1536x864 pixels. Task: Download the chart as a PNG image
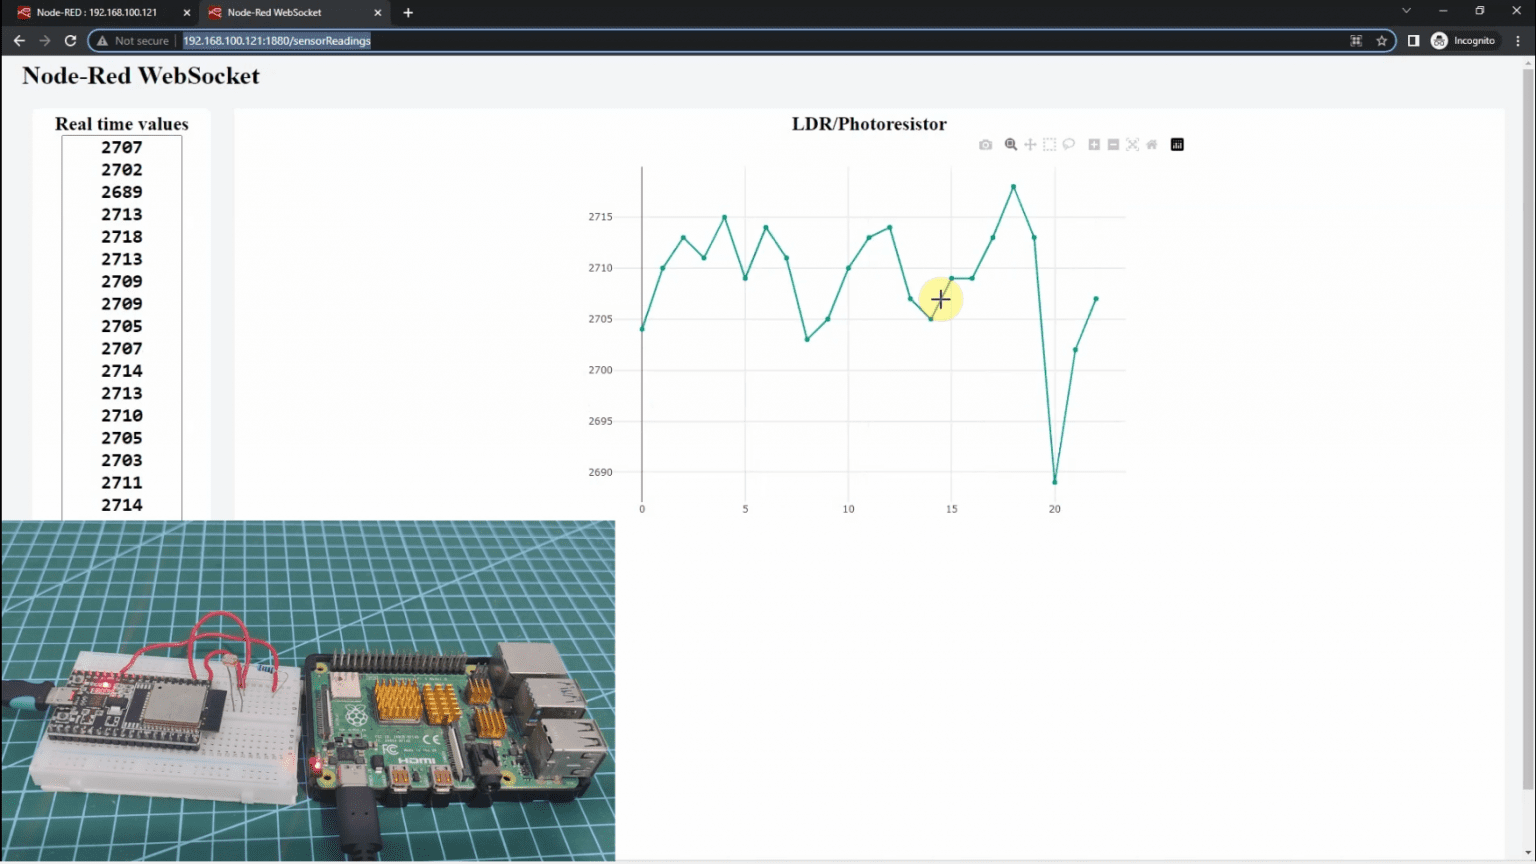(x=985, y=144)
